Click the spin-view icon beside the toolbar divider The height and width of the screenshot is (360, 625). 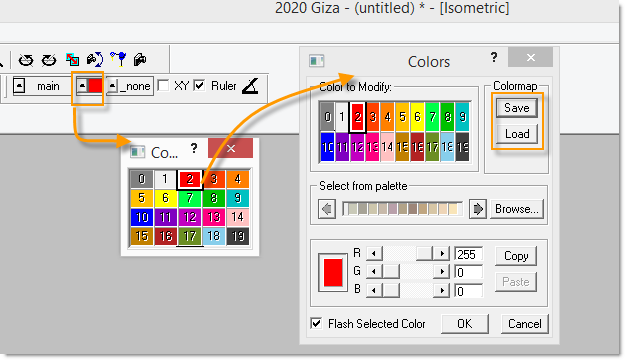[26, 60]
